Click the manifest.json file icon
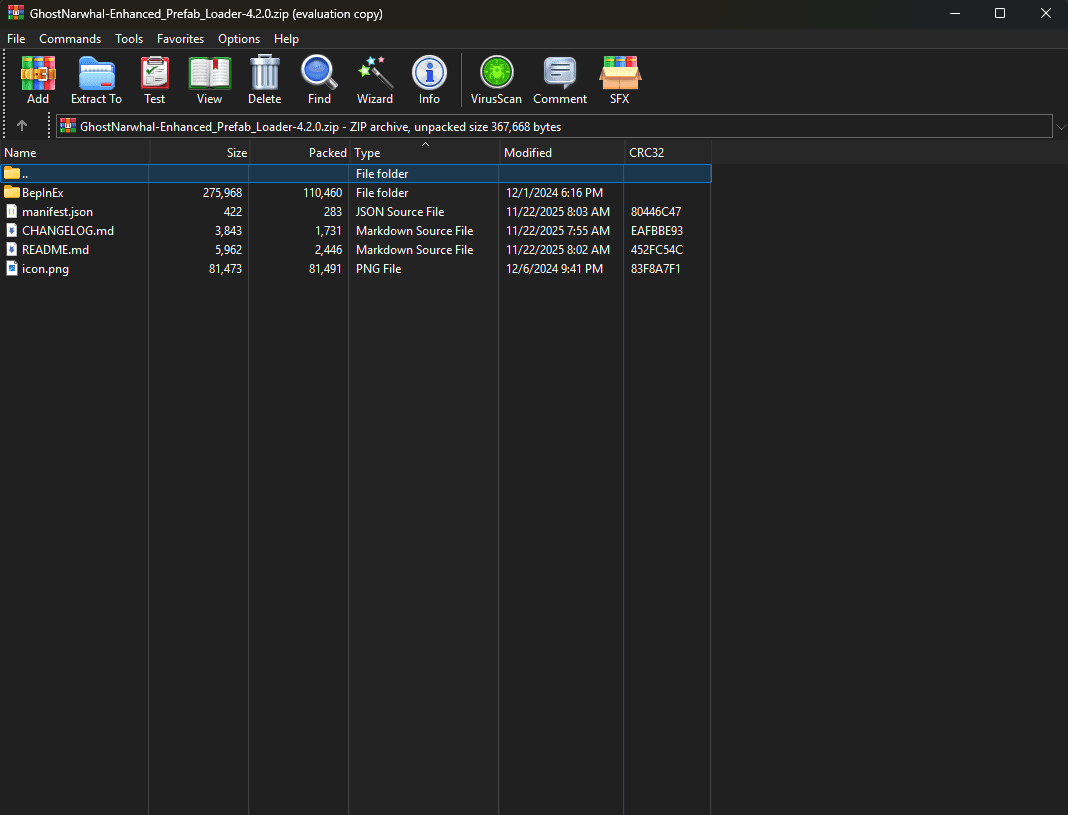The height and width of the screenshot is (815, 1068). click(12, 211)
